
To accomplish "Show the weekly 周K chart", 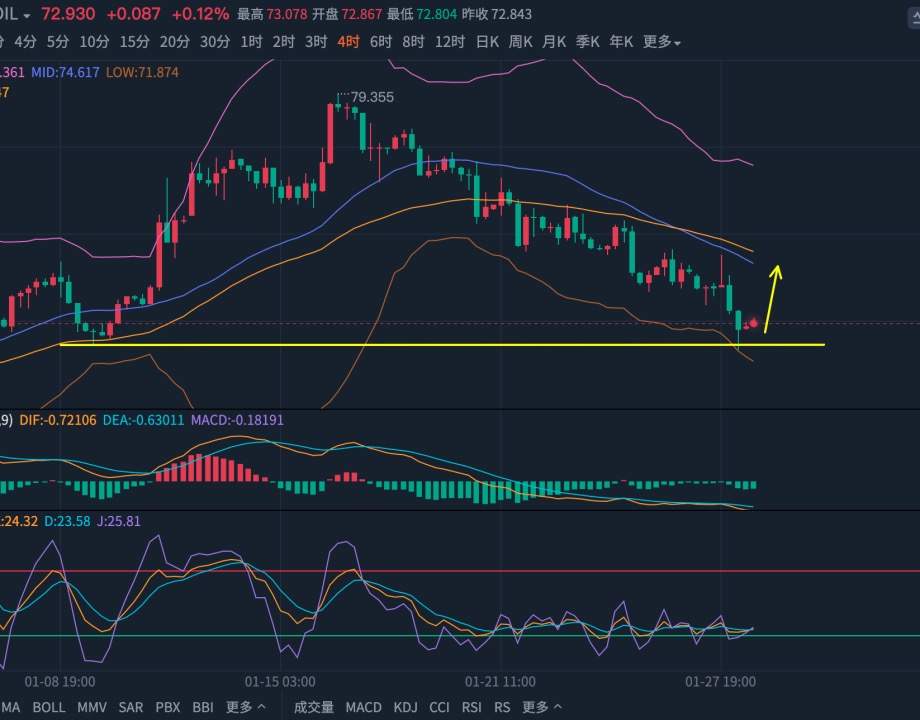I will pos(520,42).
